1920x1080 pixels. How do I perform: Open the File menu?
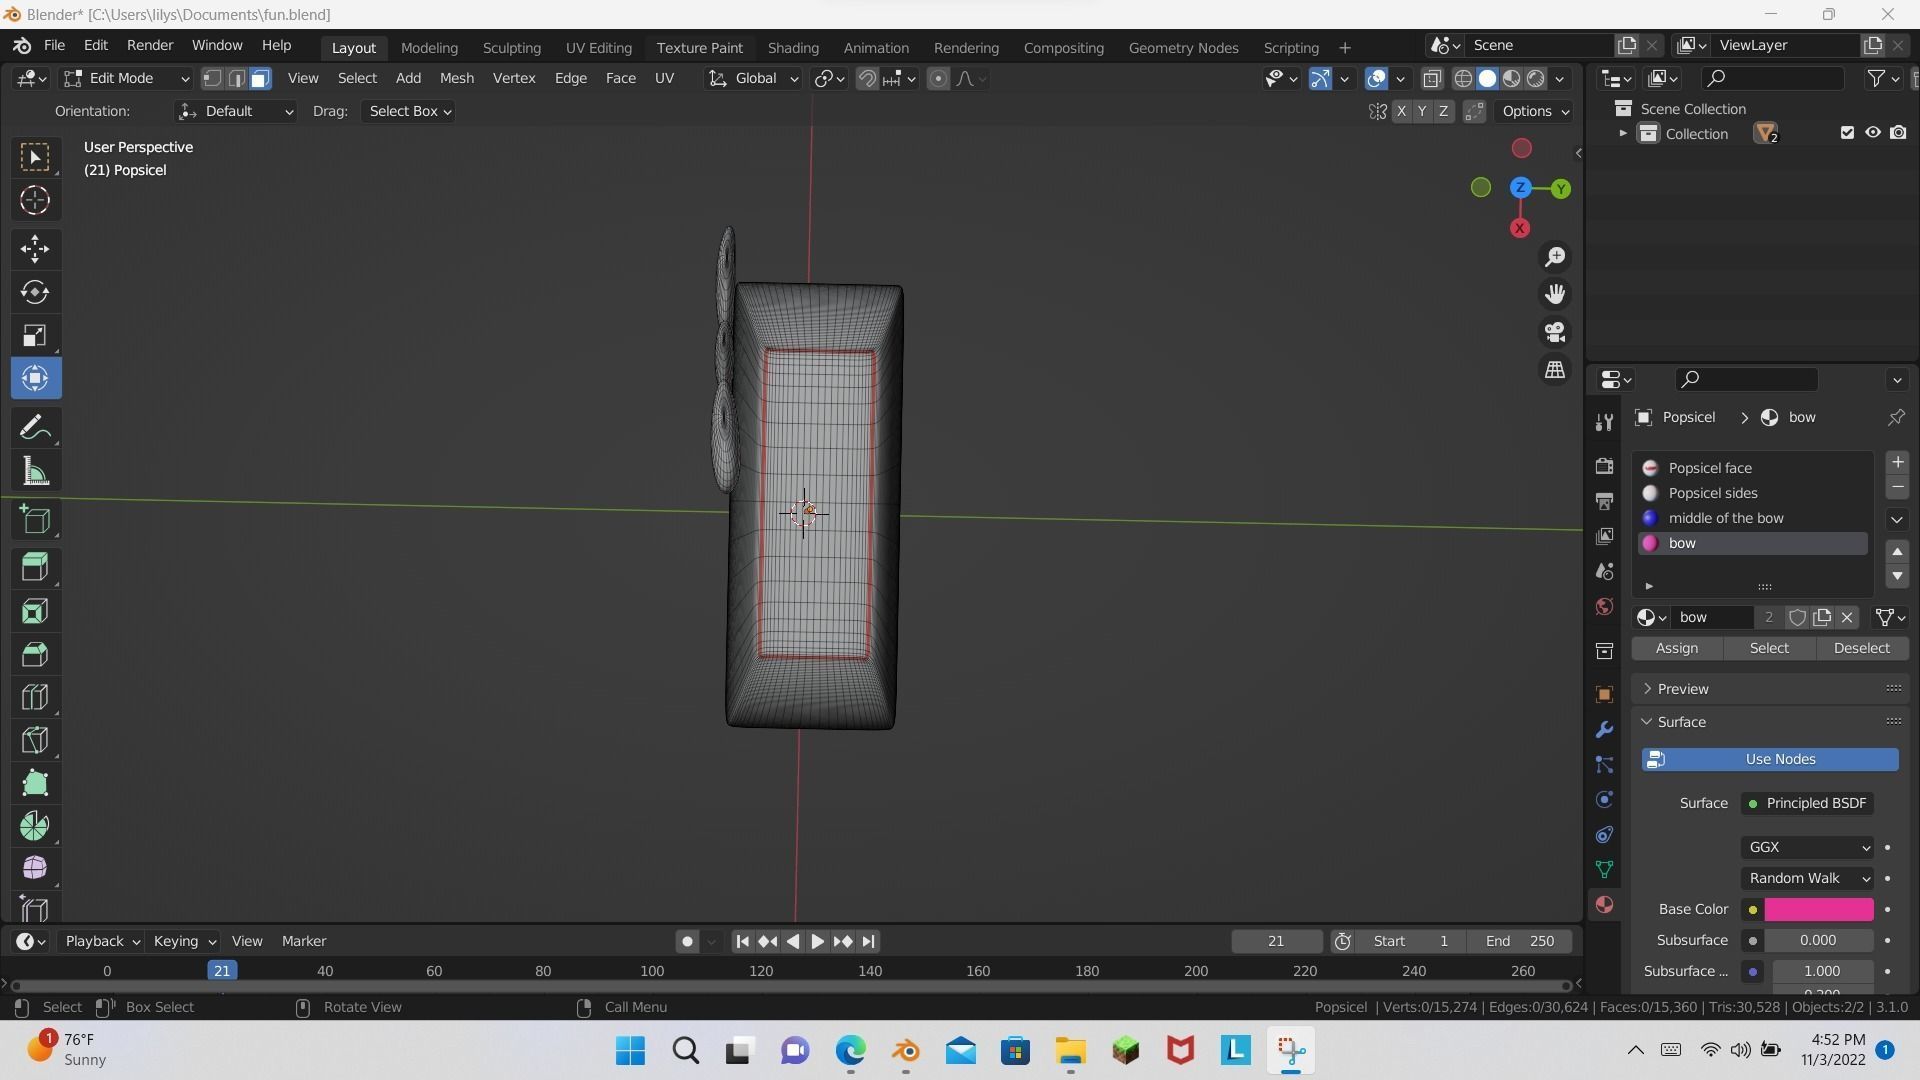click(54, 46)
